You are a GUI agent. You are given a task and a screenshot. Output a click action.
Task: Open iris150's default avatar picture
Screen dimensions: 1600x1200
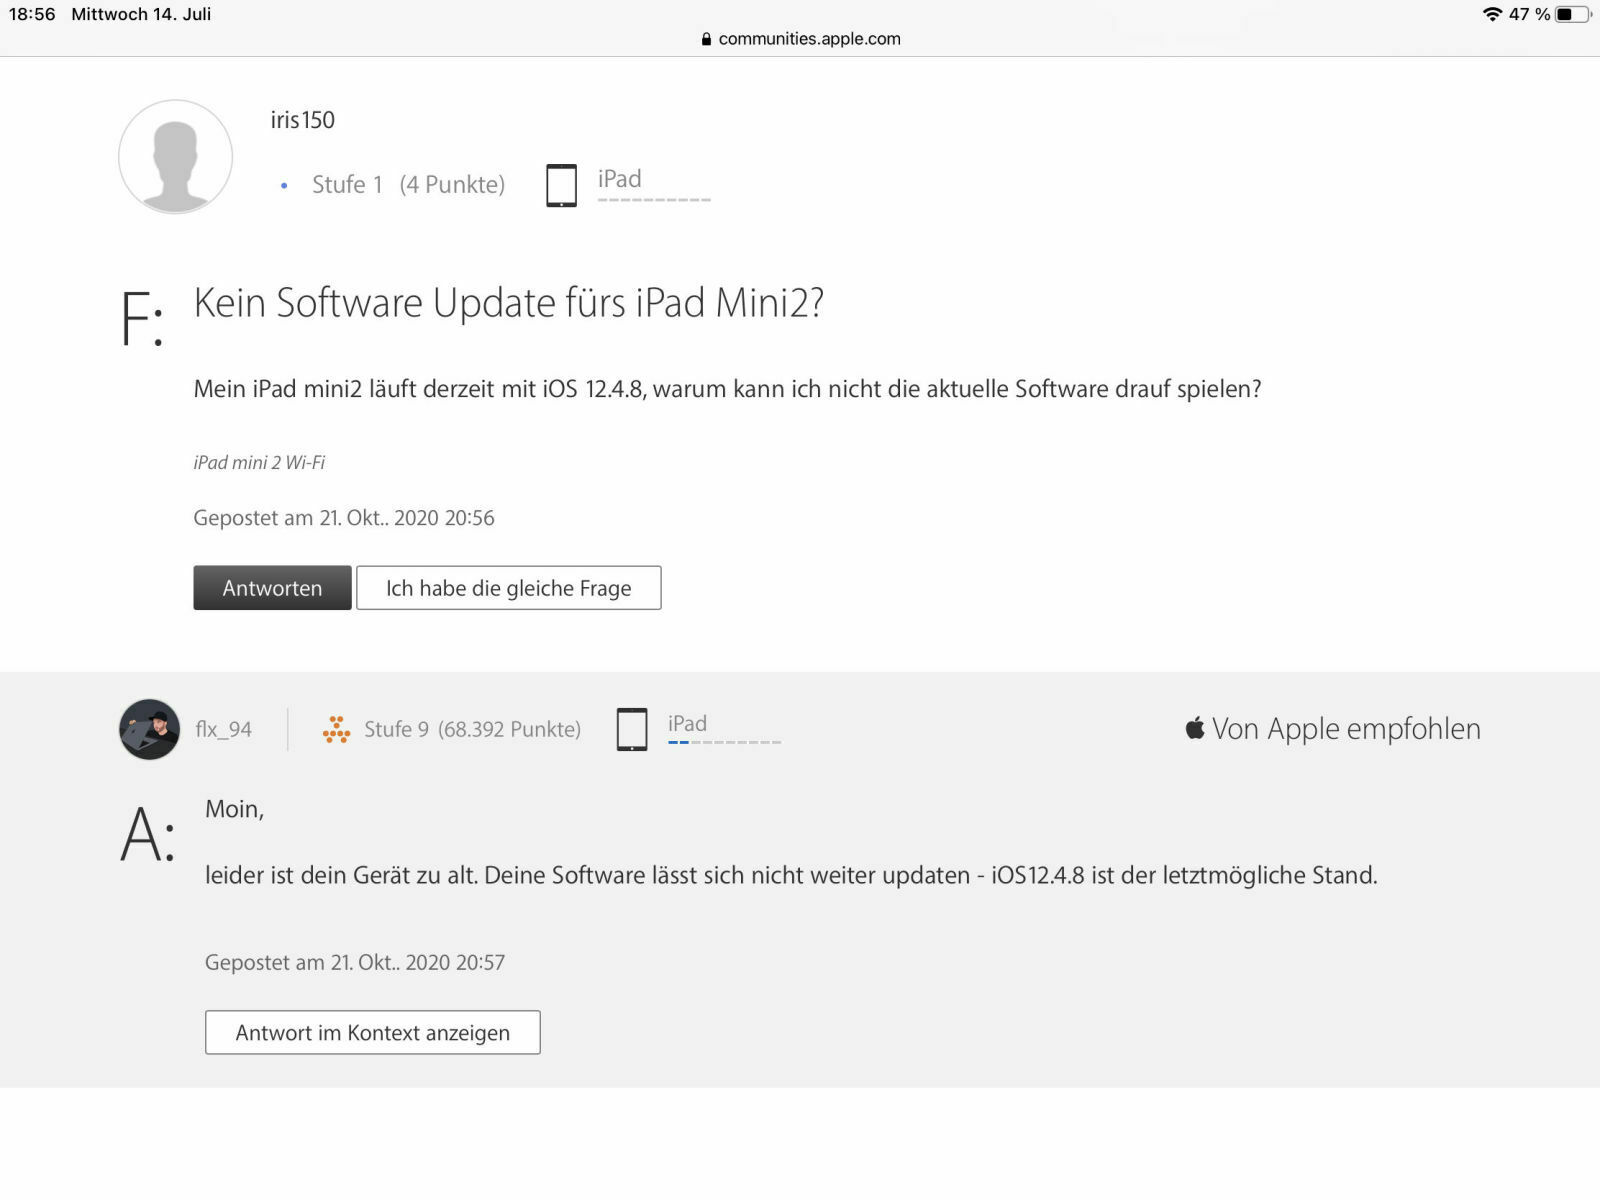[x=175, y=157]
